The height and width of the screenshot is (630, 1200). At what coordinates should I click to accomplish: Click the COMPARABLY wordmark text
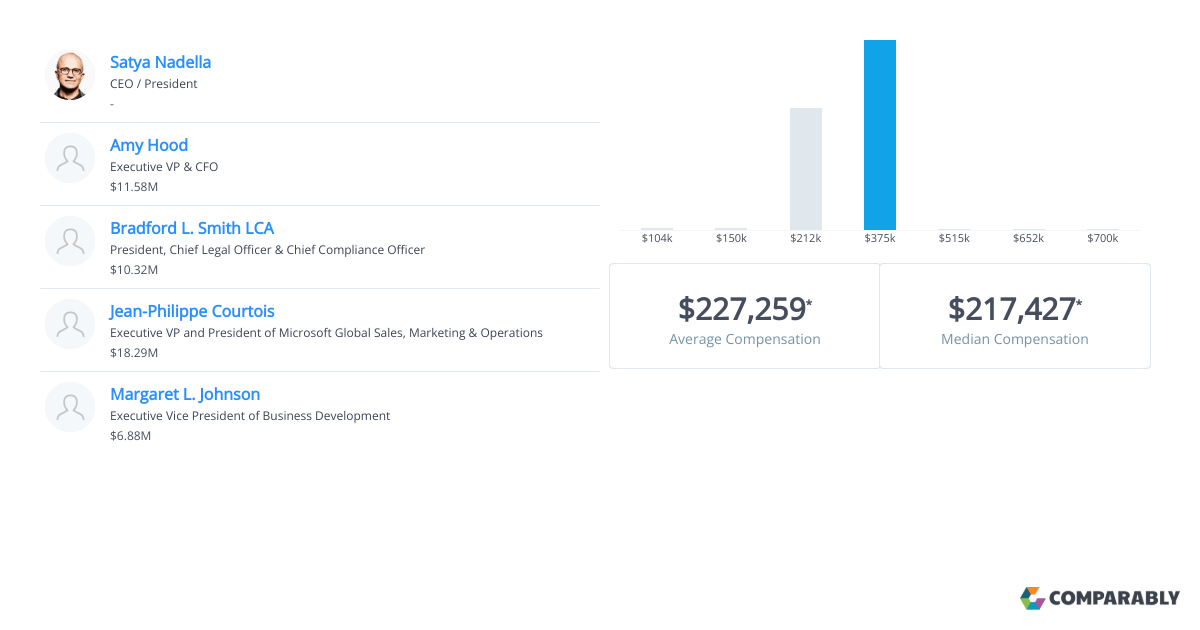pyautogui.click(x=1115, y=599)
